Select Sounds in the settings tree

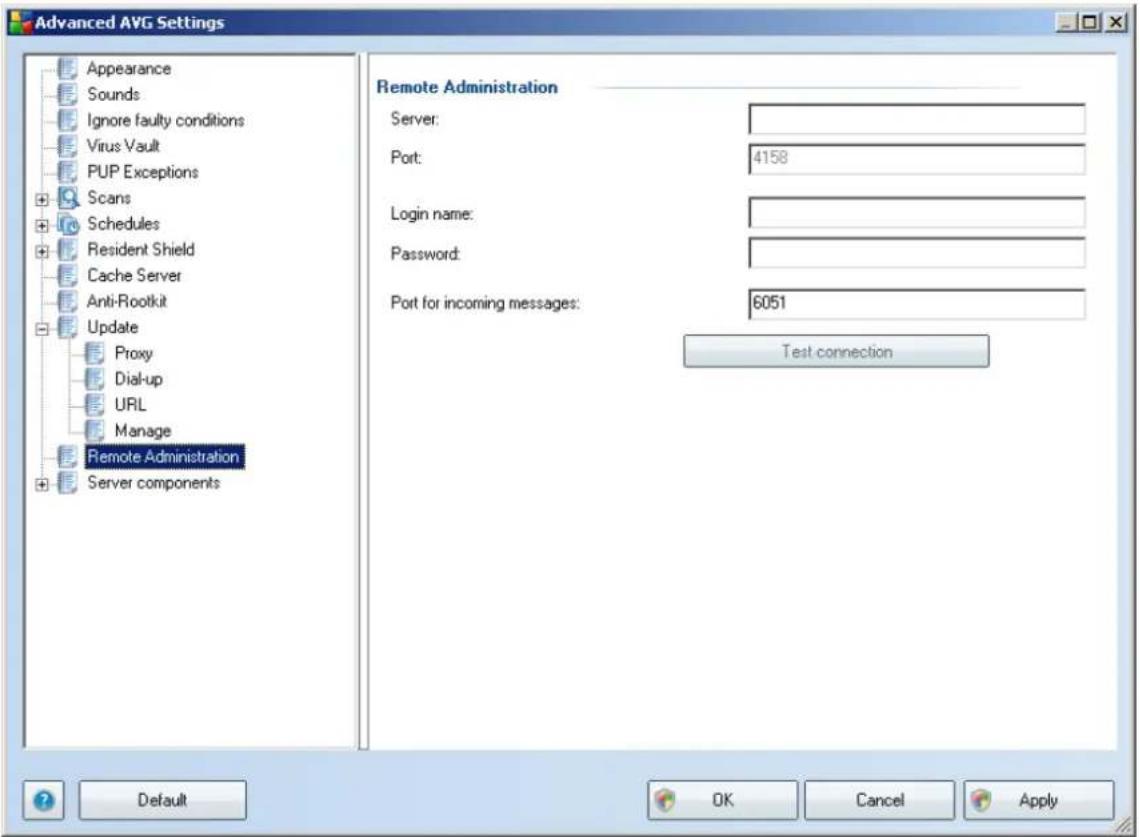pyautogui.click(x=113, y=95)
